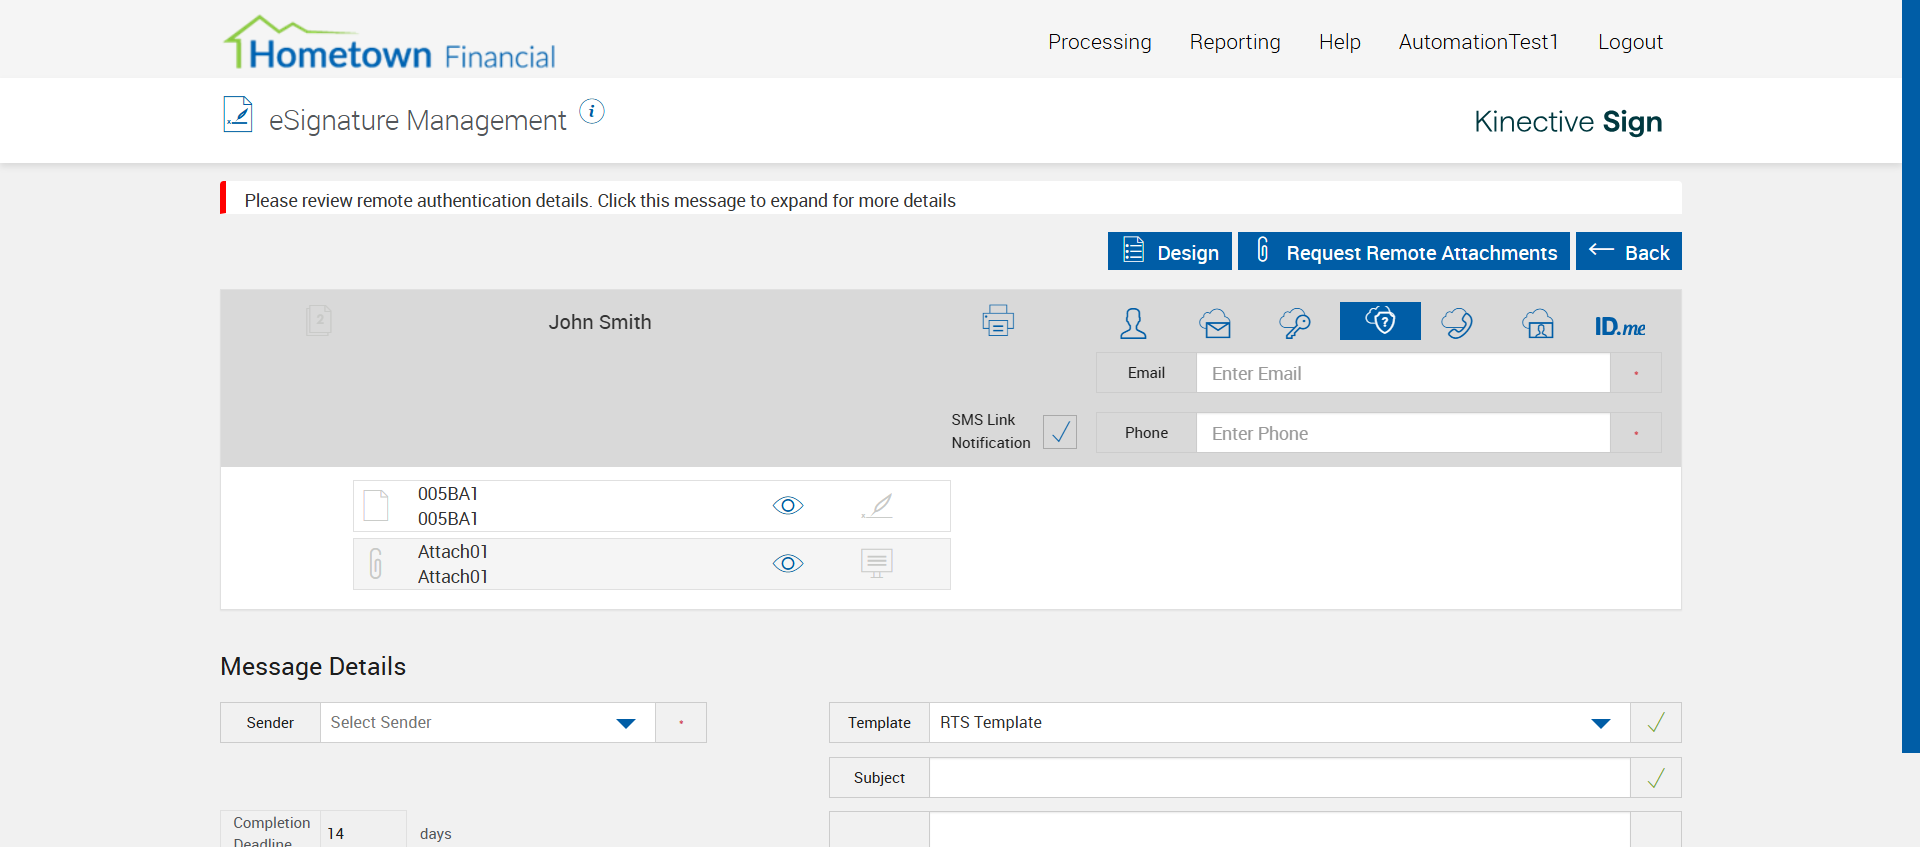Click the Request Remote Attachments button
The width and height of the screenshot is (1920, 847).
[1404, 252]
